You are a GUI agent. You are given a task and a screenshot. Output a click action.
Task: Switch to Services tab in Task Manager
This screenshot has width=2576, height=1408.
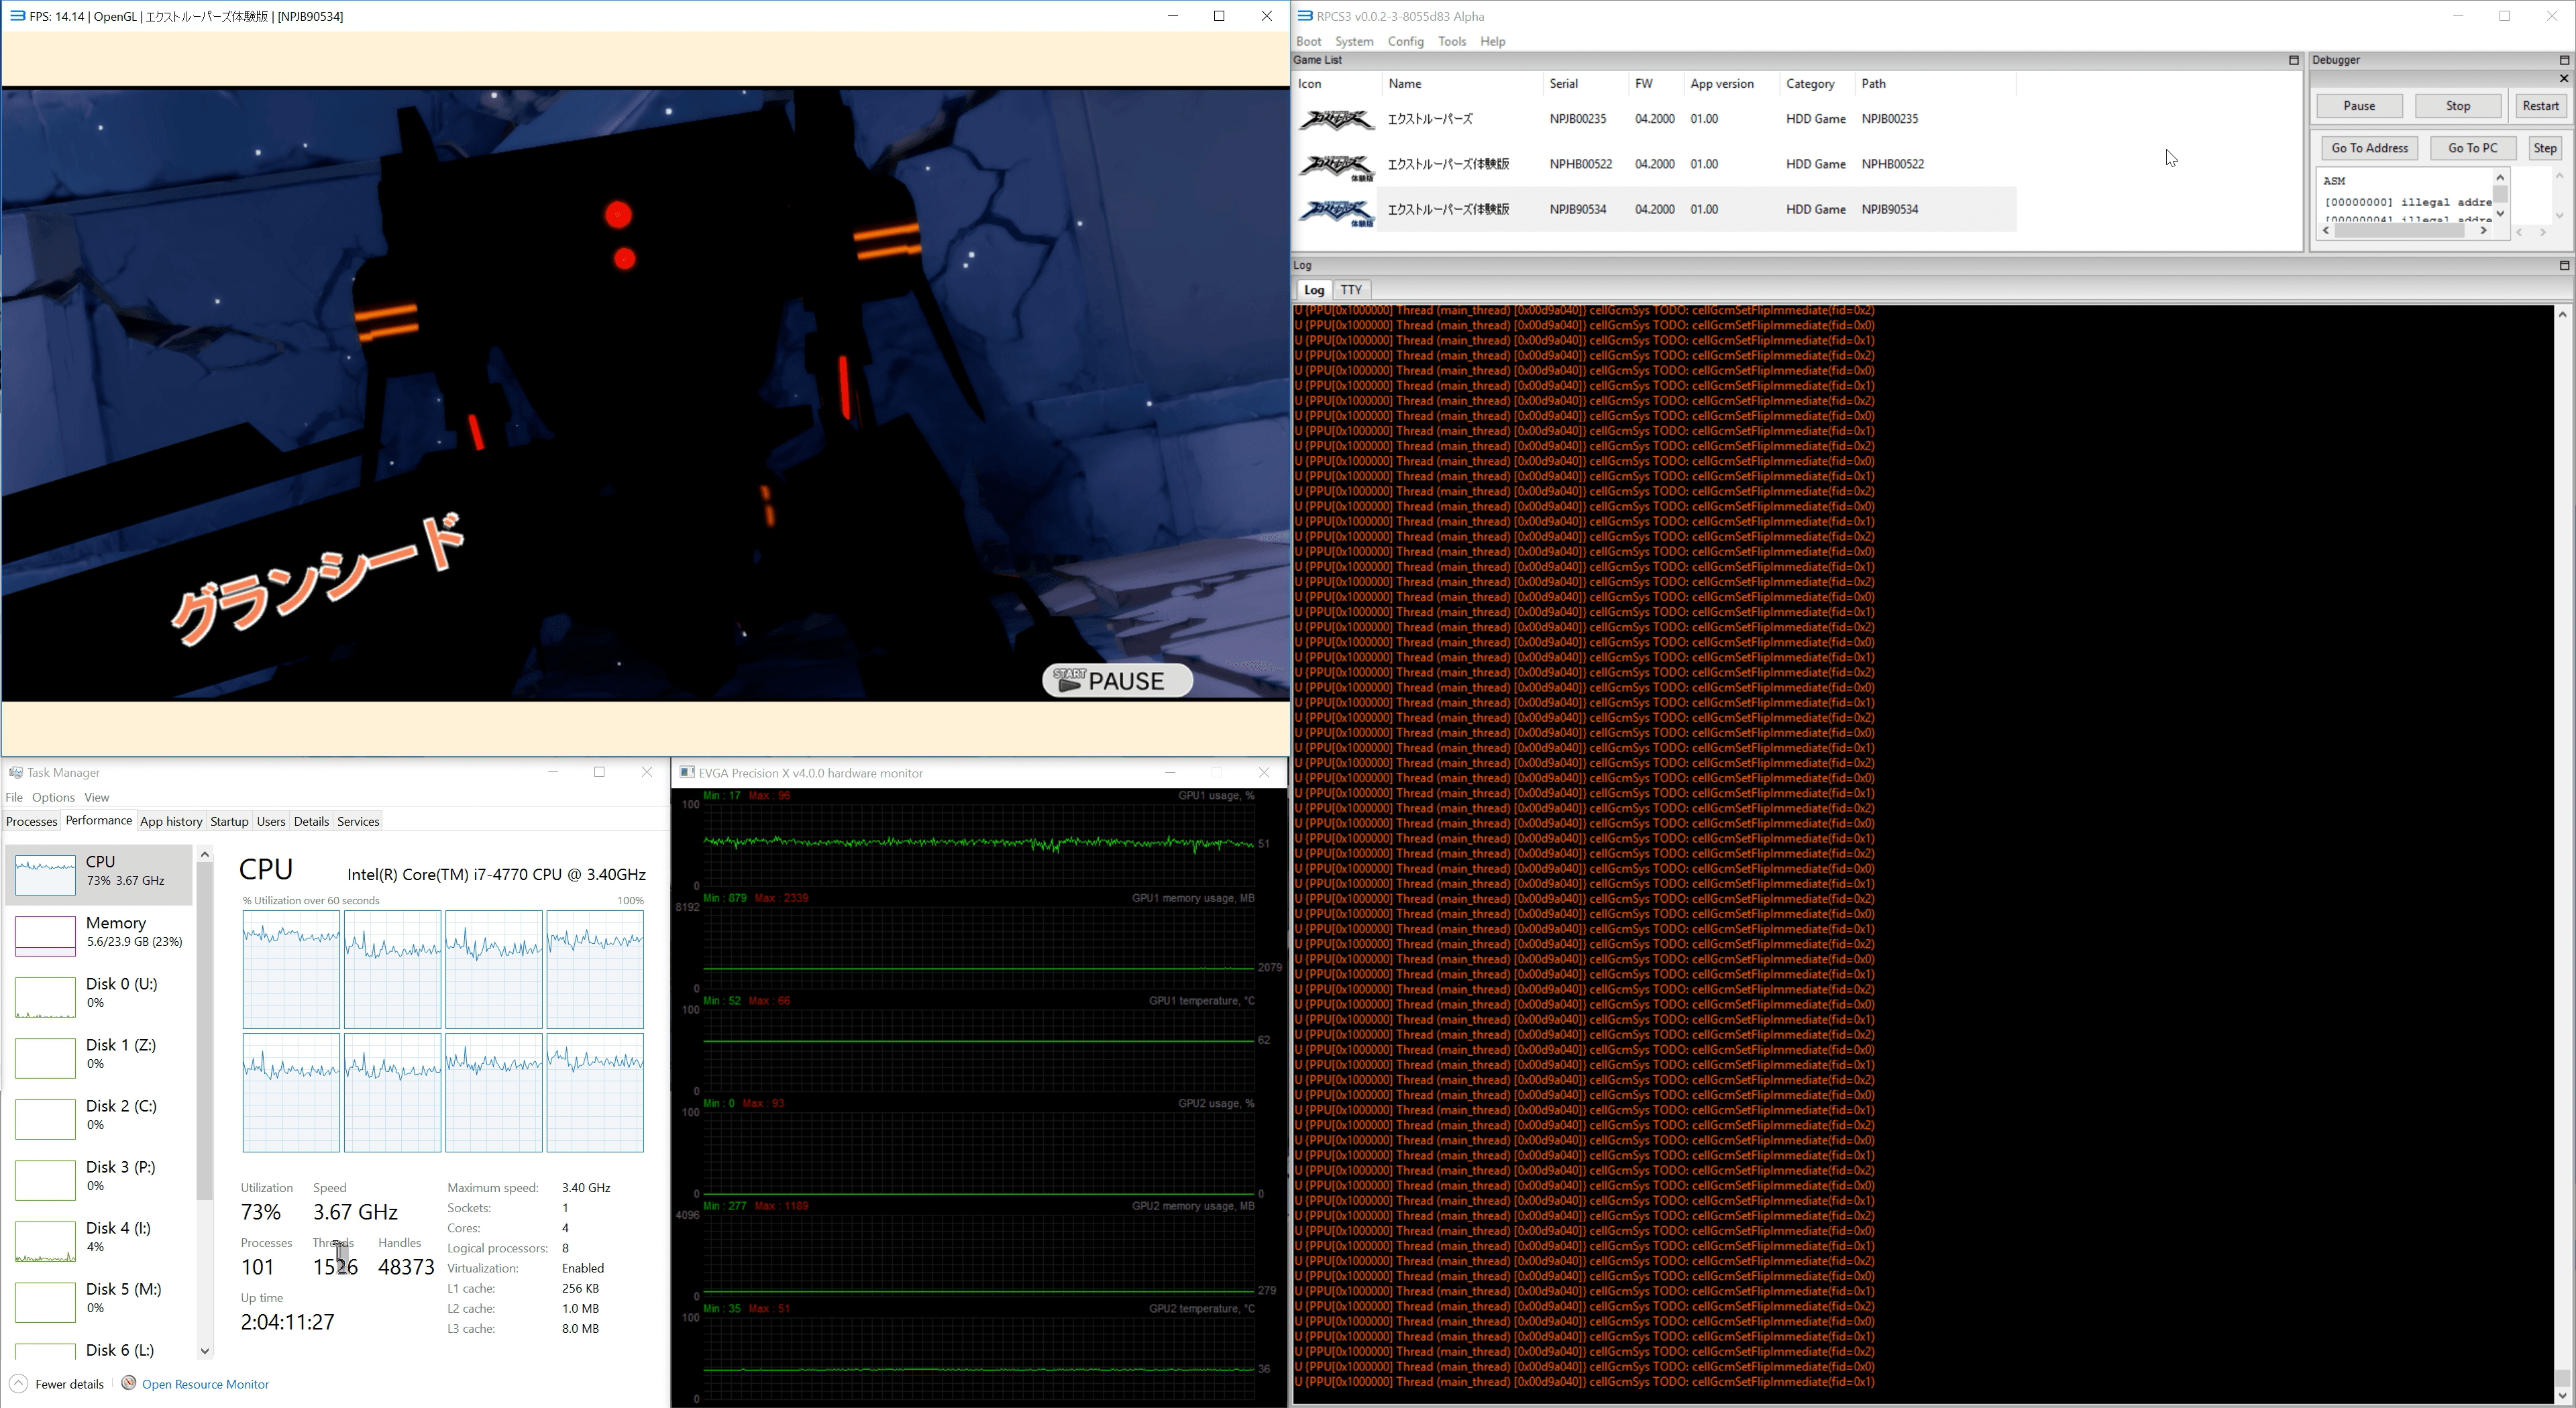point(358,821)
